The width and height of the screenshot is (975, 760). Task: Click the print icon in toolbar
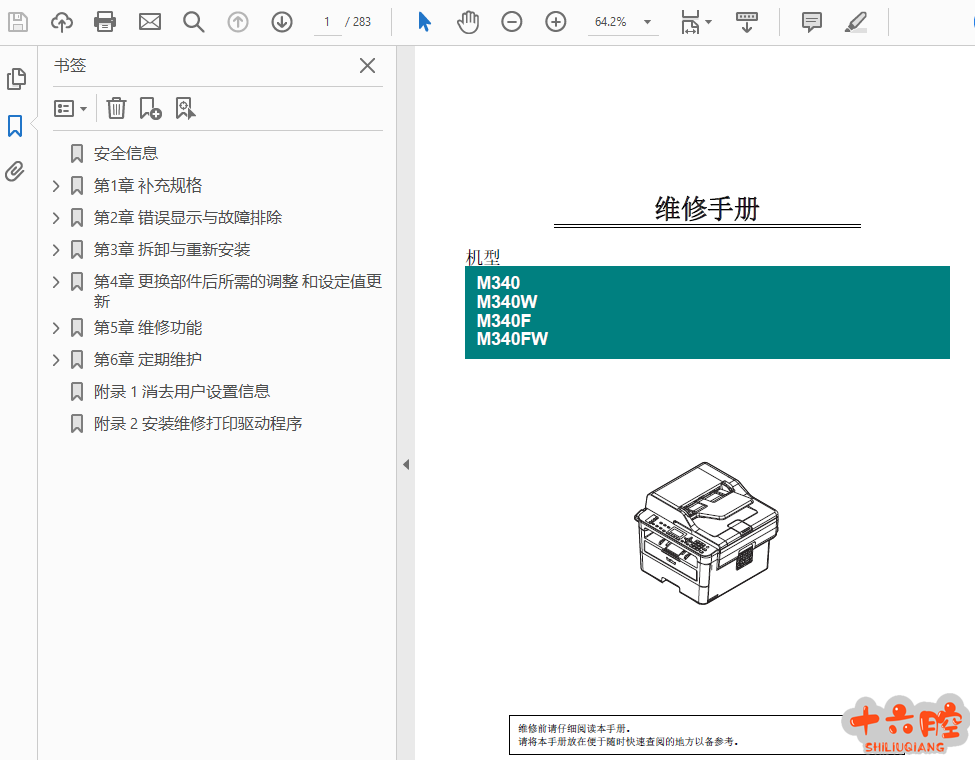click(x=105, y=21)
